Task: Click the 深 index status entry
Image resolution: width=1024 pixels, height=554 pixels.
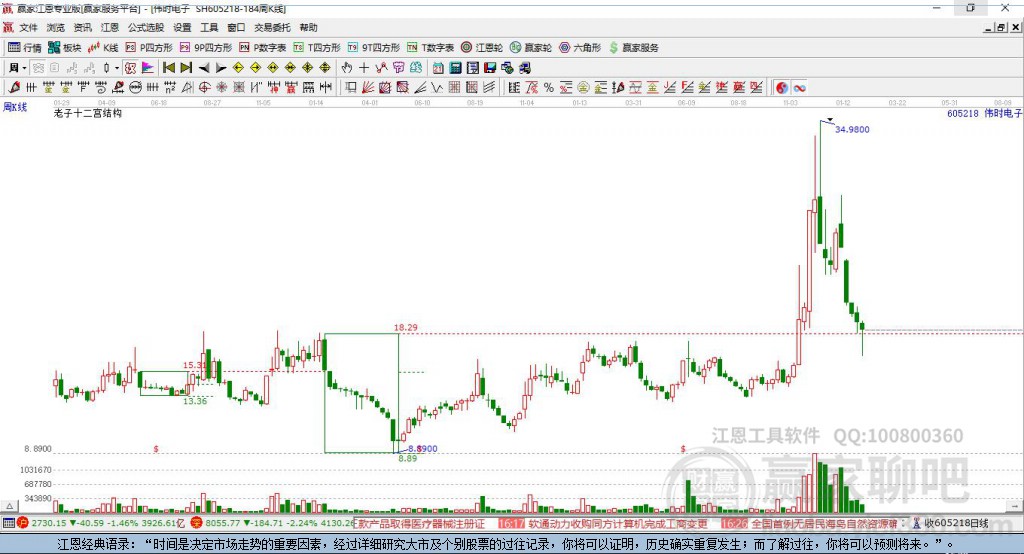Action: 272,523
